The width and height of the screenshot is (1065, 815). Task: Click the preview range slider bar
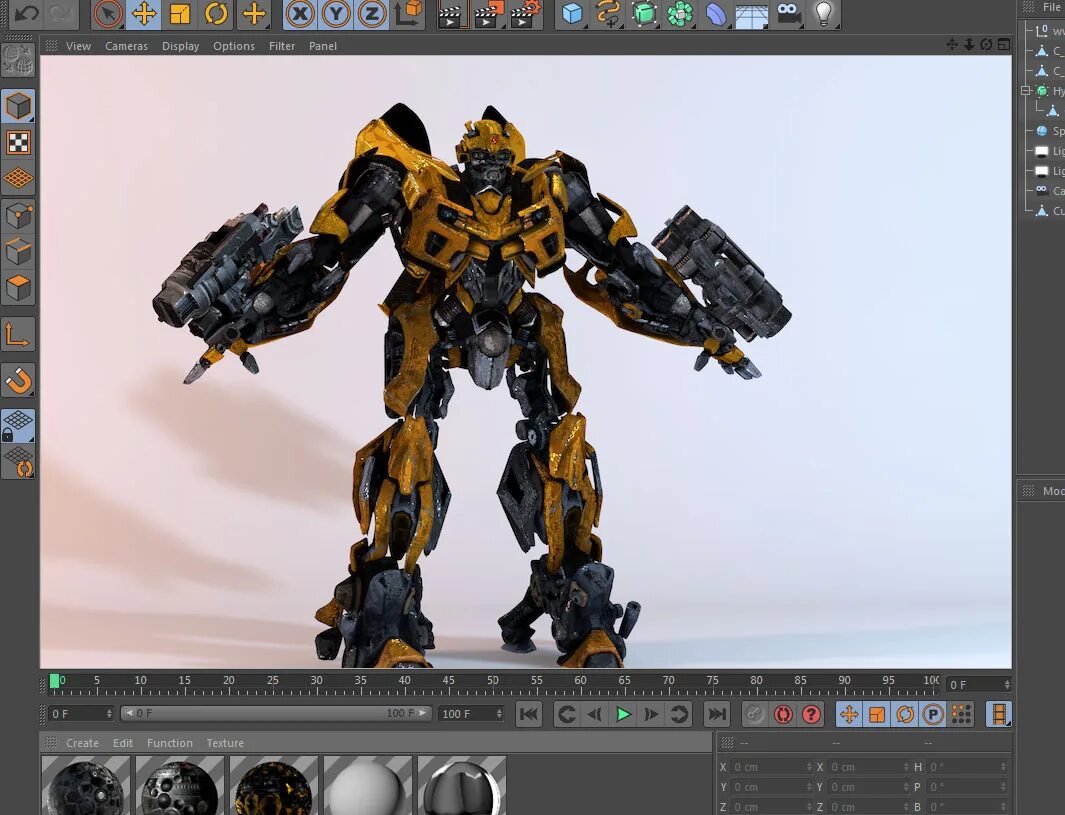(x=275, y=713)
